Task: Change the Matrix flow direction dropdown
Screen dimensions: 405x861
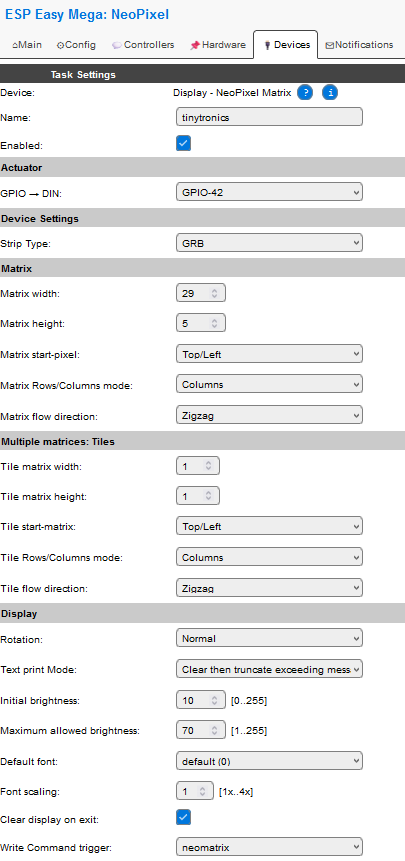Action: [x=269, y=416]
